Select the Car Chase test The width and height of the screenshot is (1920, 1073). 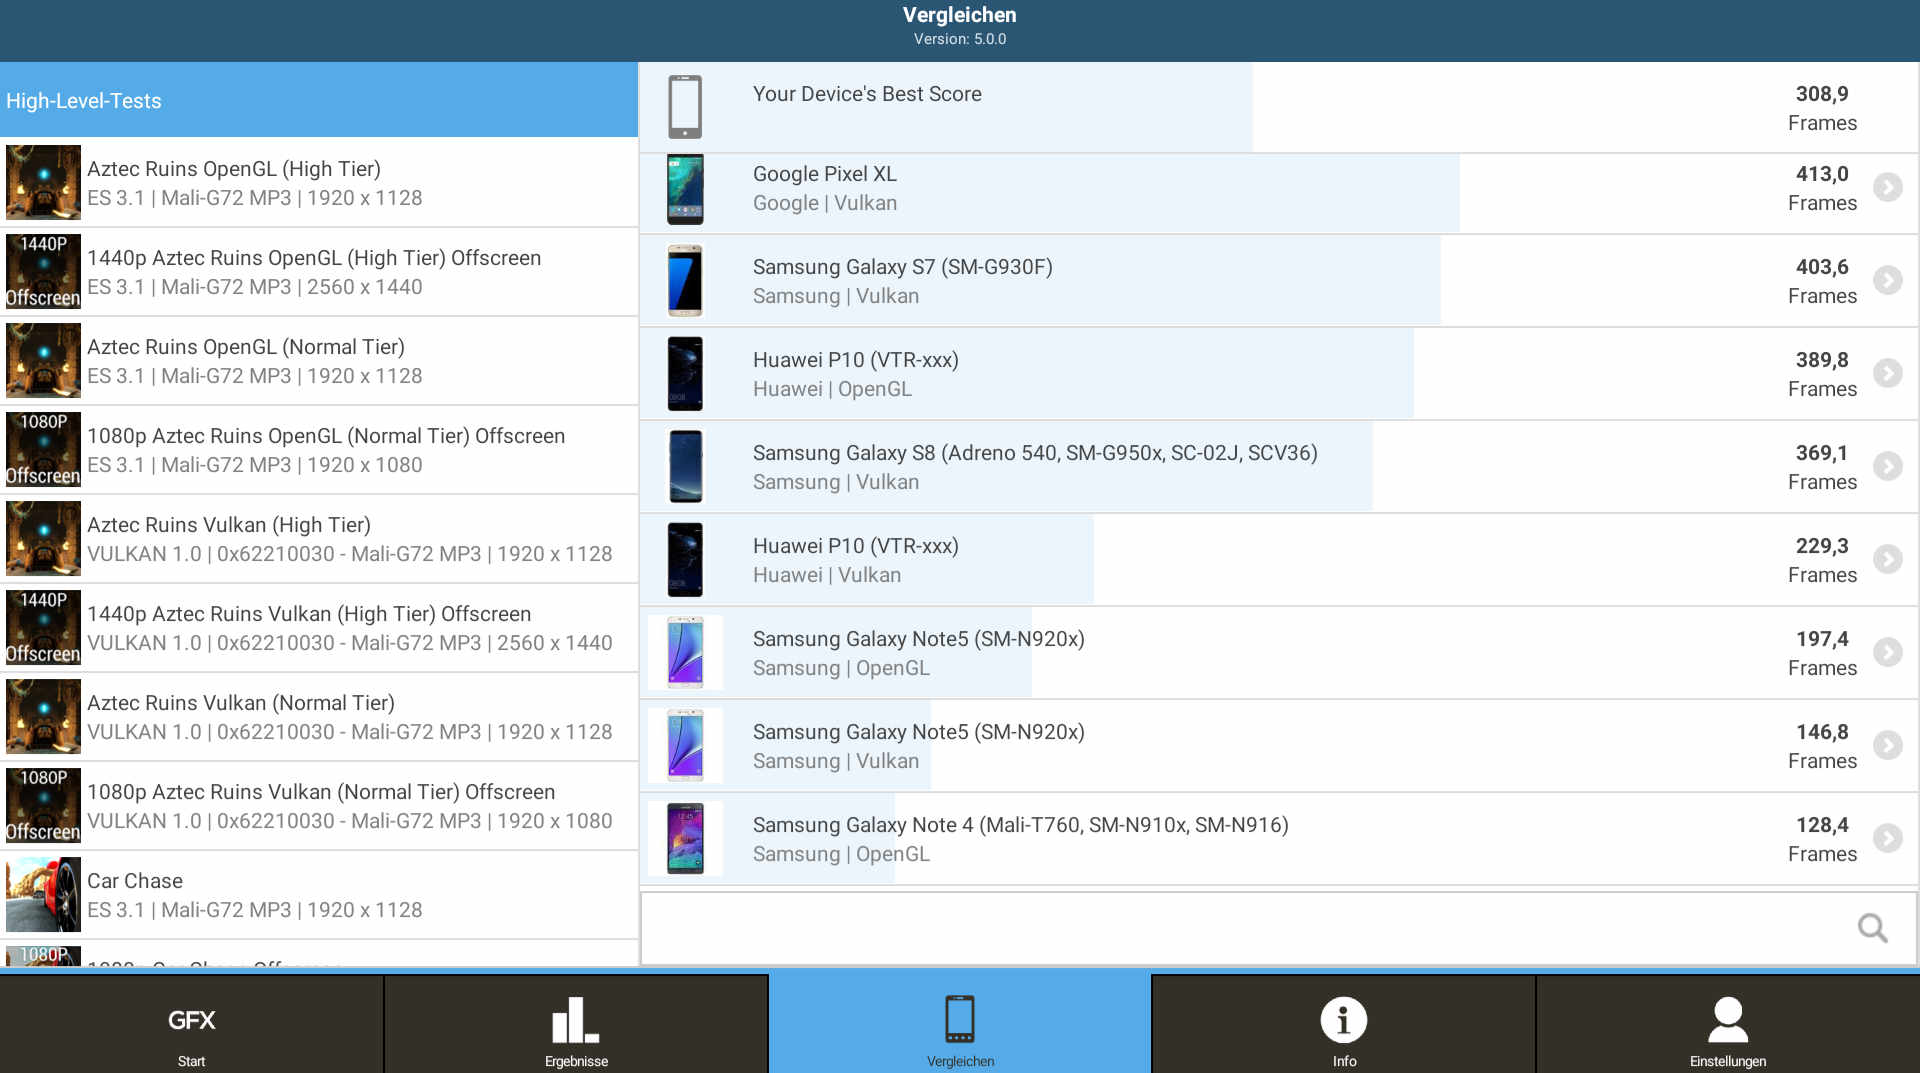pyautogui.click(x=319, y=895)
